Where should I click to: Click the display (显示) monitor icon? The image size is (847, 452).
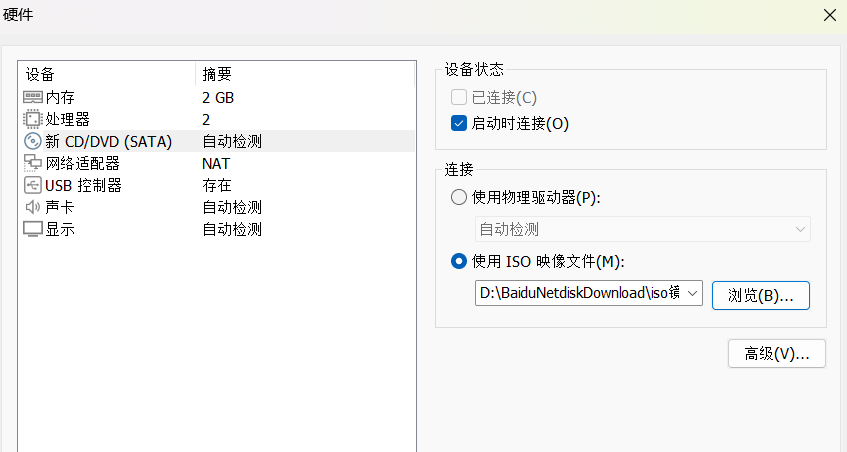(33, 229)
